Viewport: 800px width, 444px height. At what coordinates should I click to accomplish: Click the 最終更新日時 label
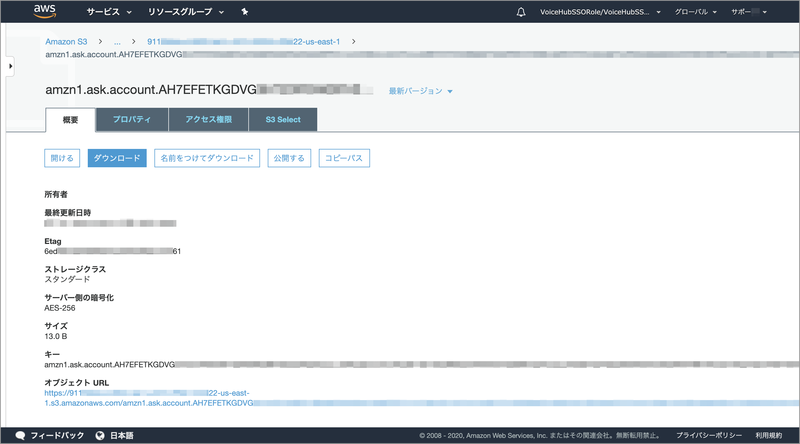[x=68, y=213]
